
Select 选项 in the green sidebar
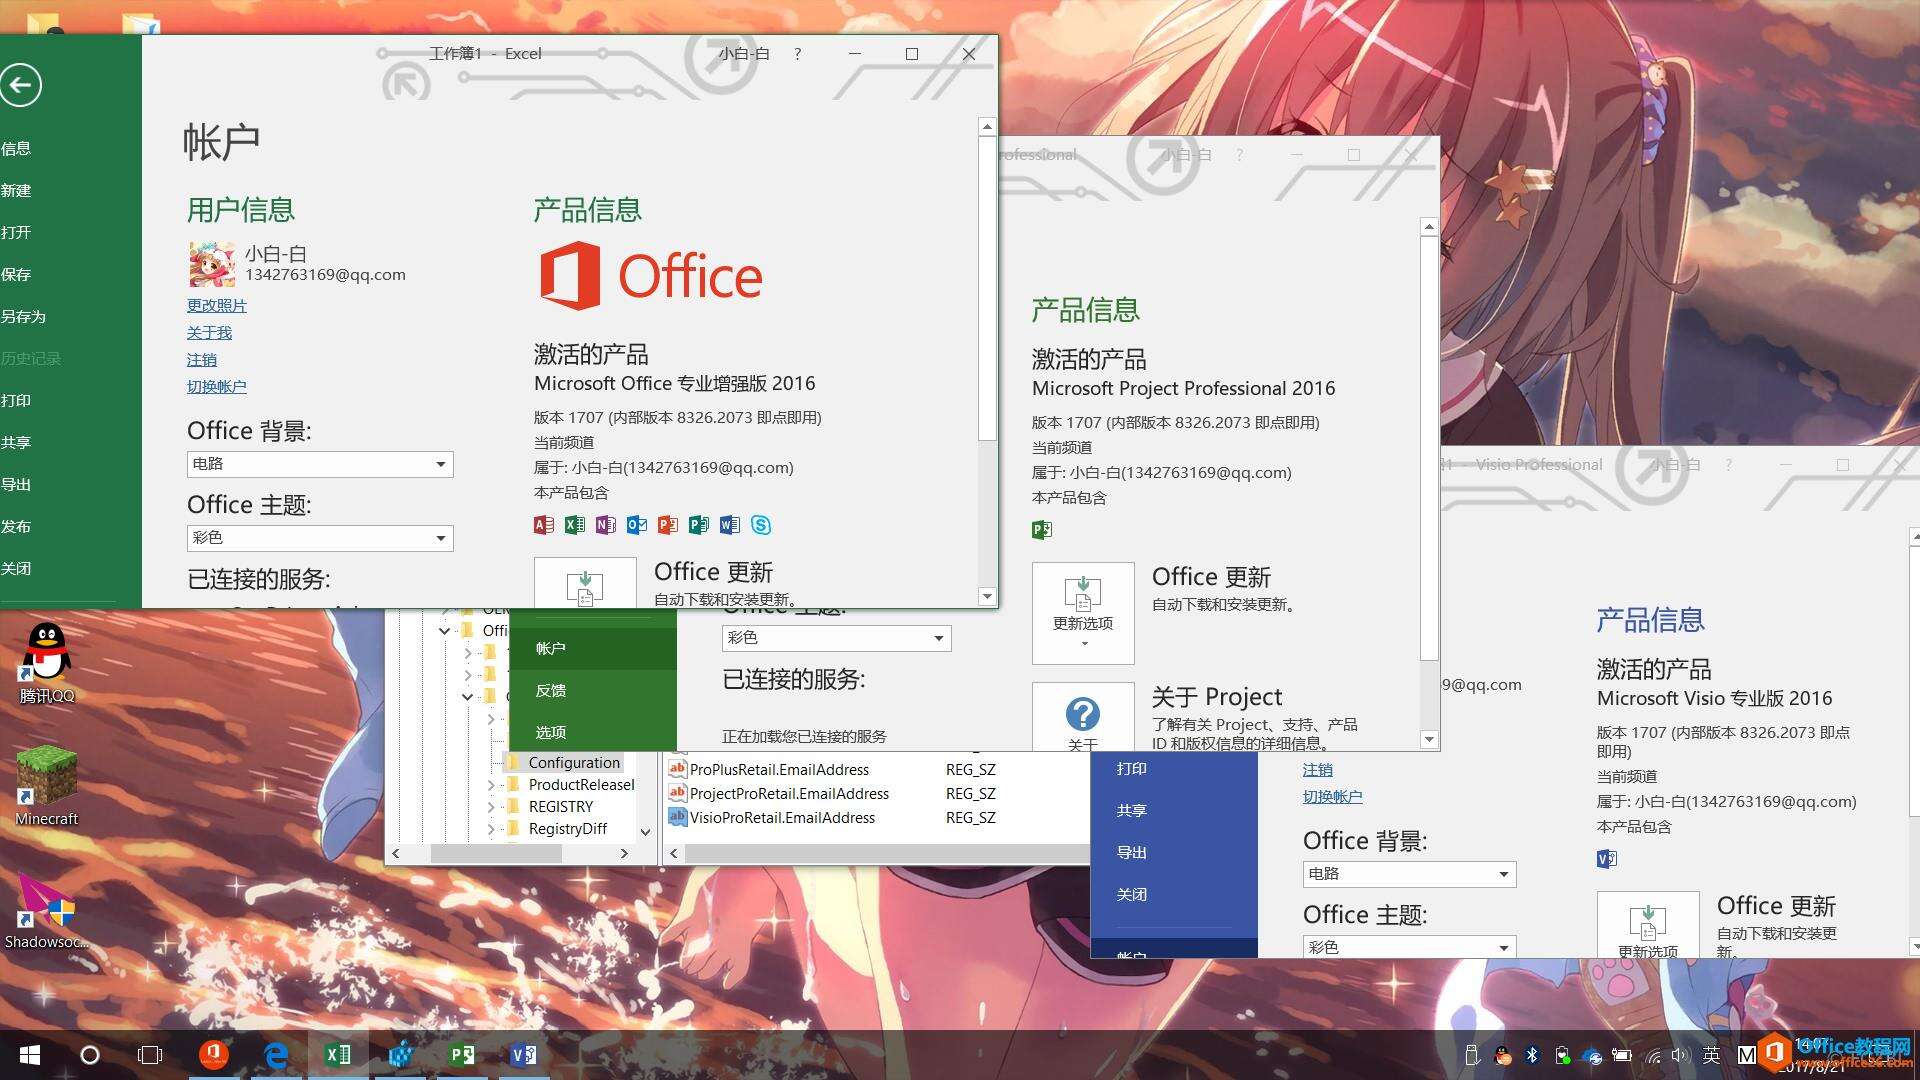click(x=550, y=732)
